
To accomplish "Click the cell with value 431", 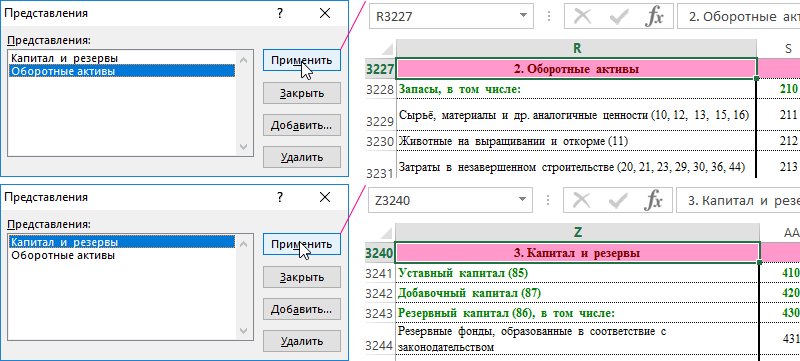I will coord(781,339).
